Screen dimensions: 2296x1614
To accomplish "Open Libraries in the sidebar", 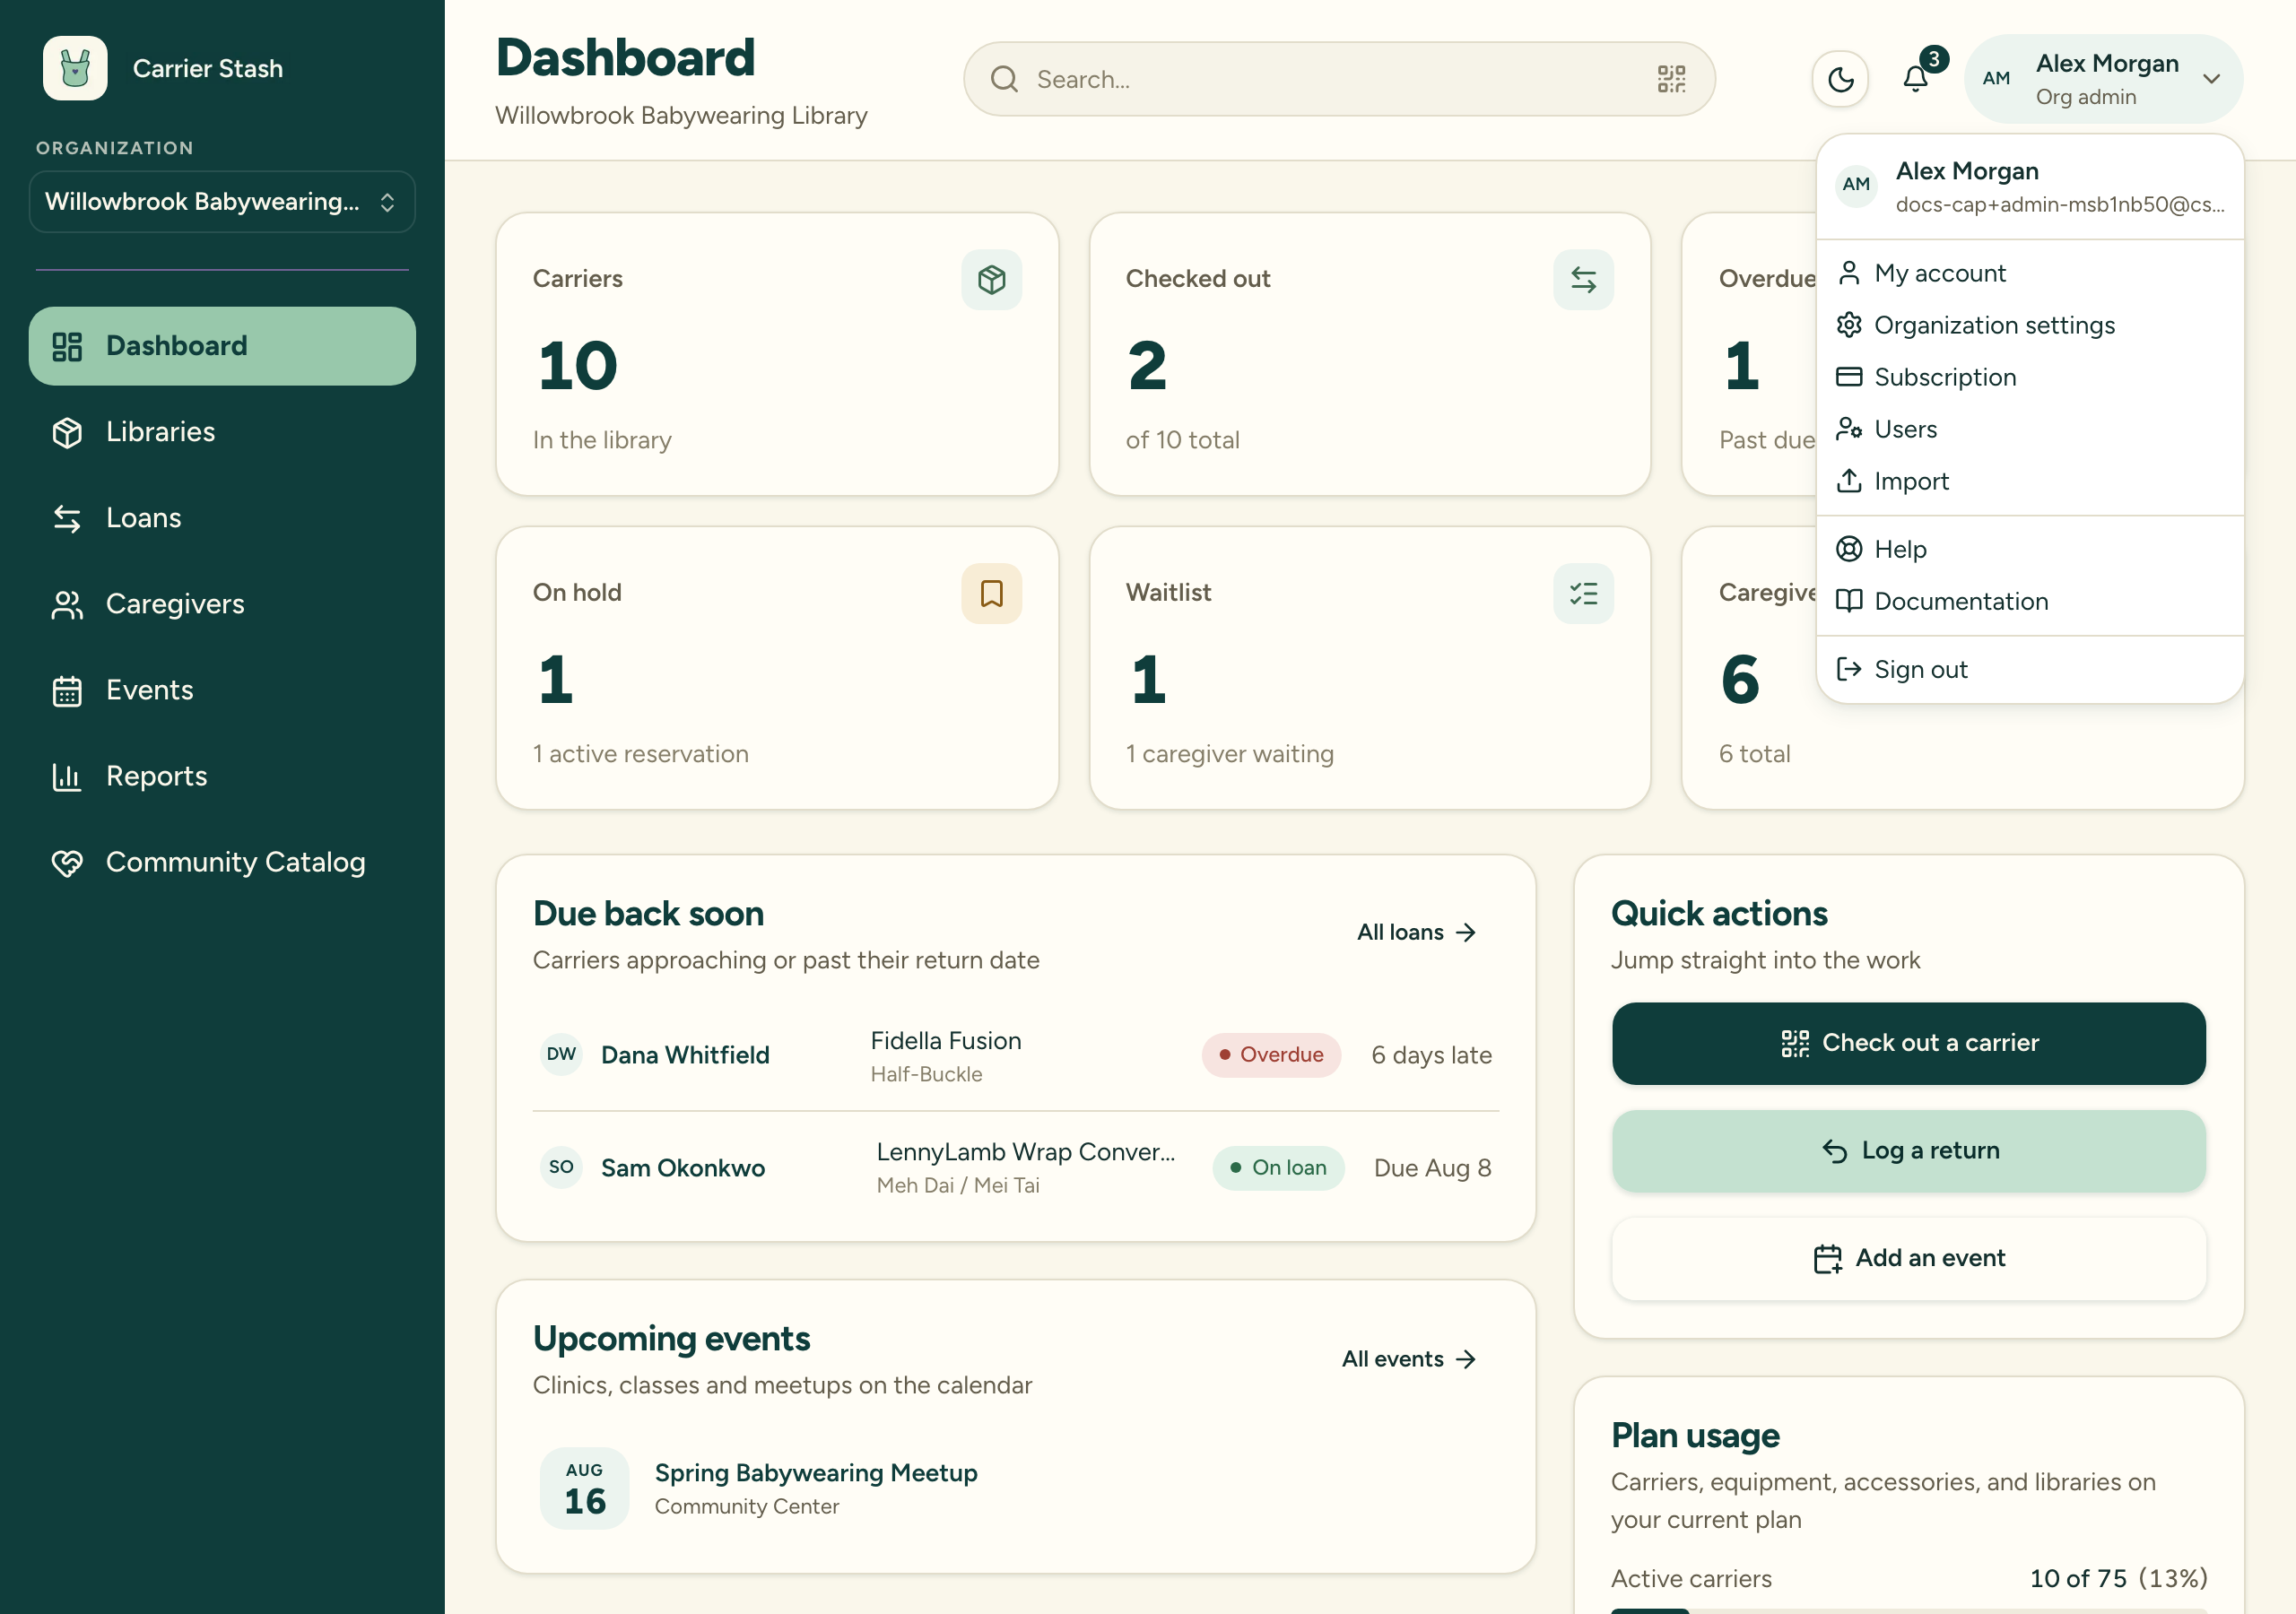I will tap(222, 432).
